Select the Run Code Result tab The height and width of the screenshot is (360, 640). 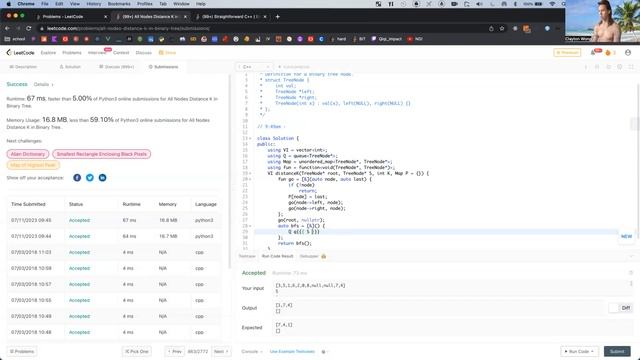coord(278,256)
